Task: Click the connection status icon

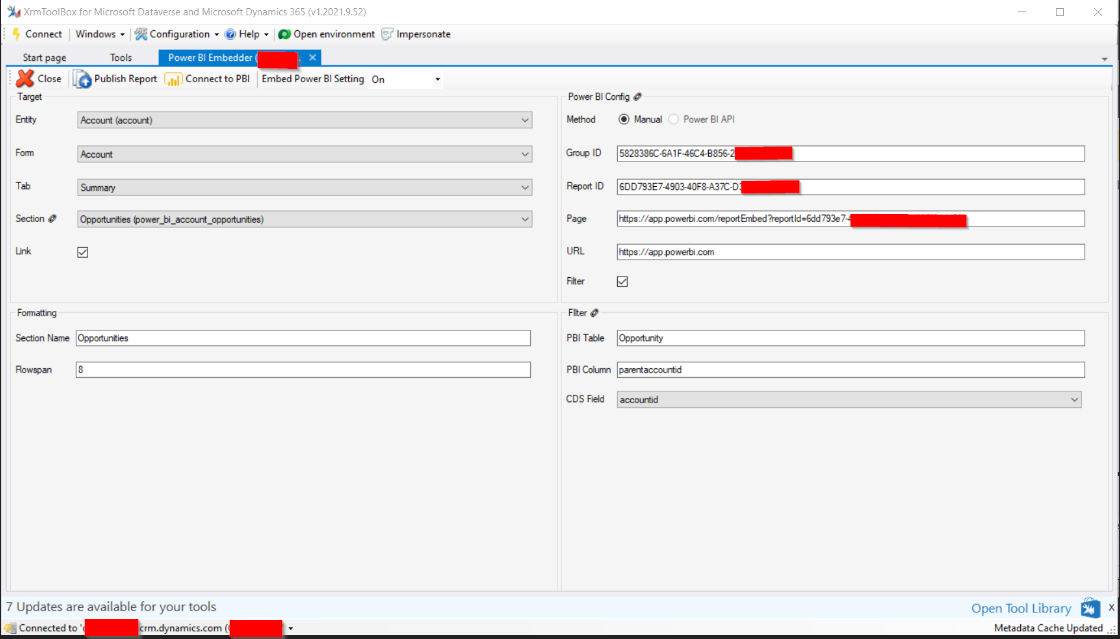Action: [10, 628]
